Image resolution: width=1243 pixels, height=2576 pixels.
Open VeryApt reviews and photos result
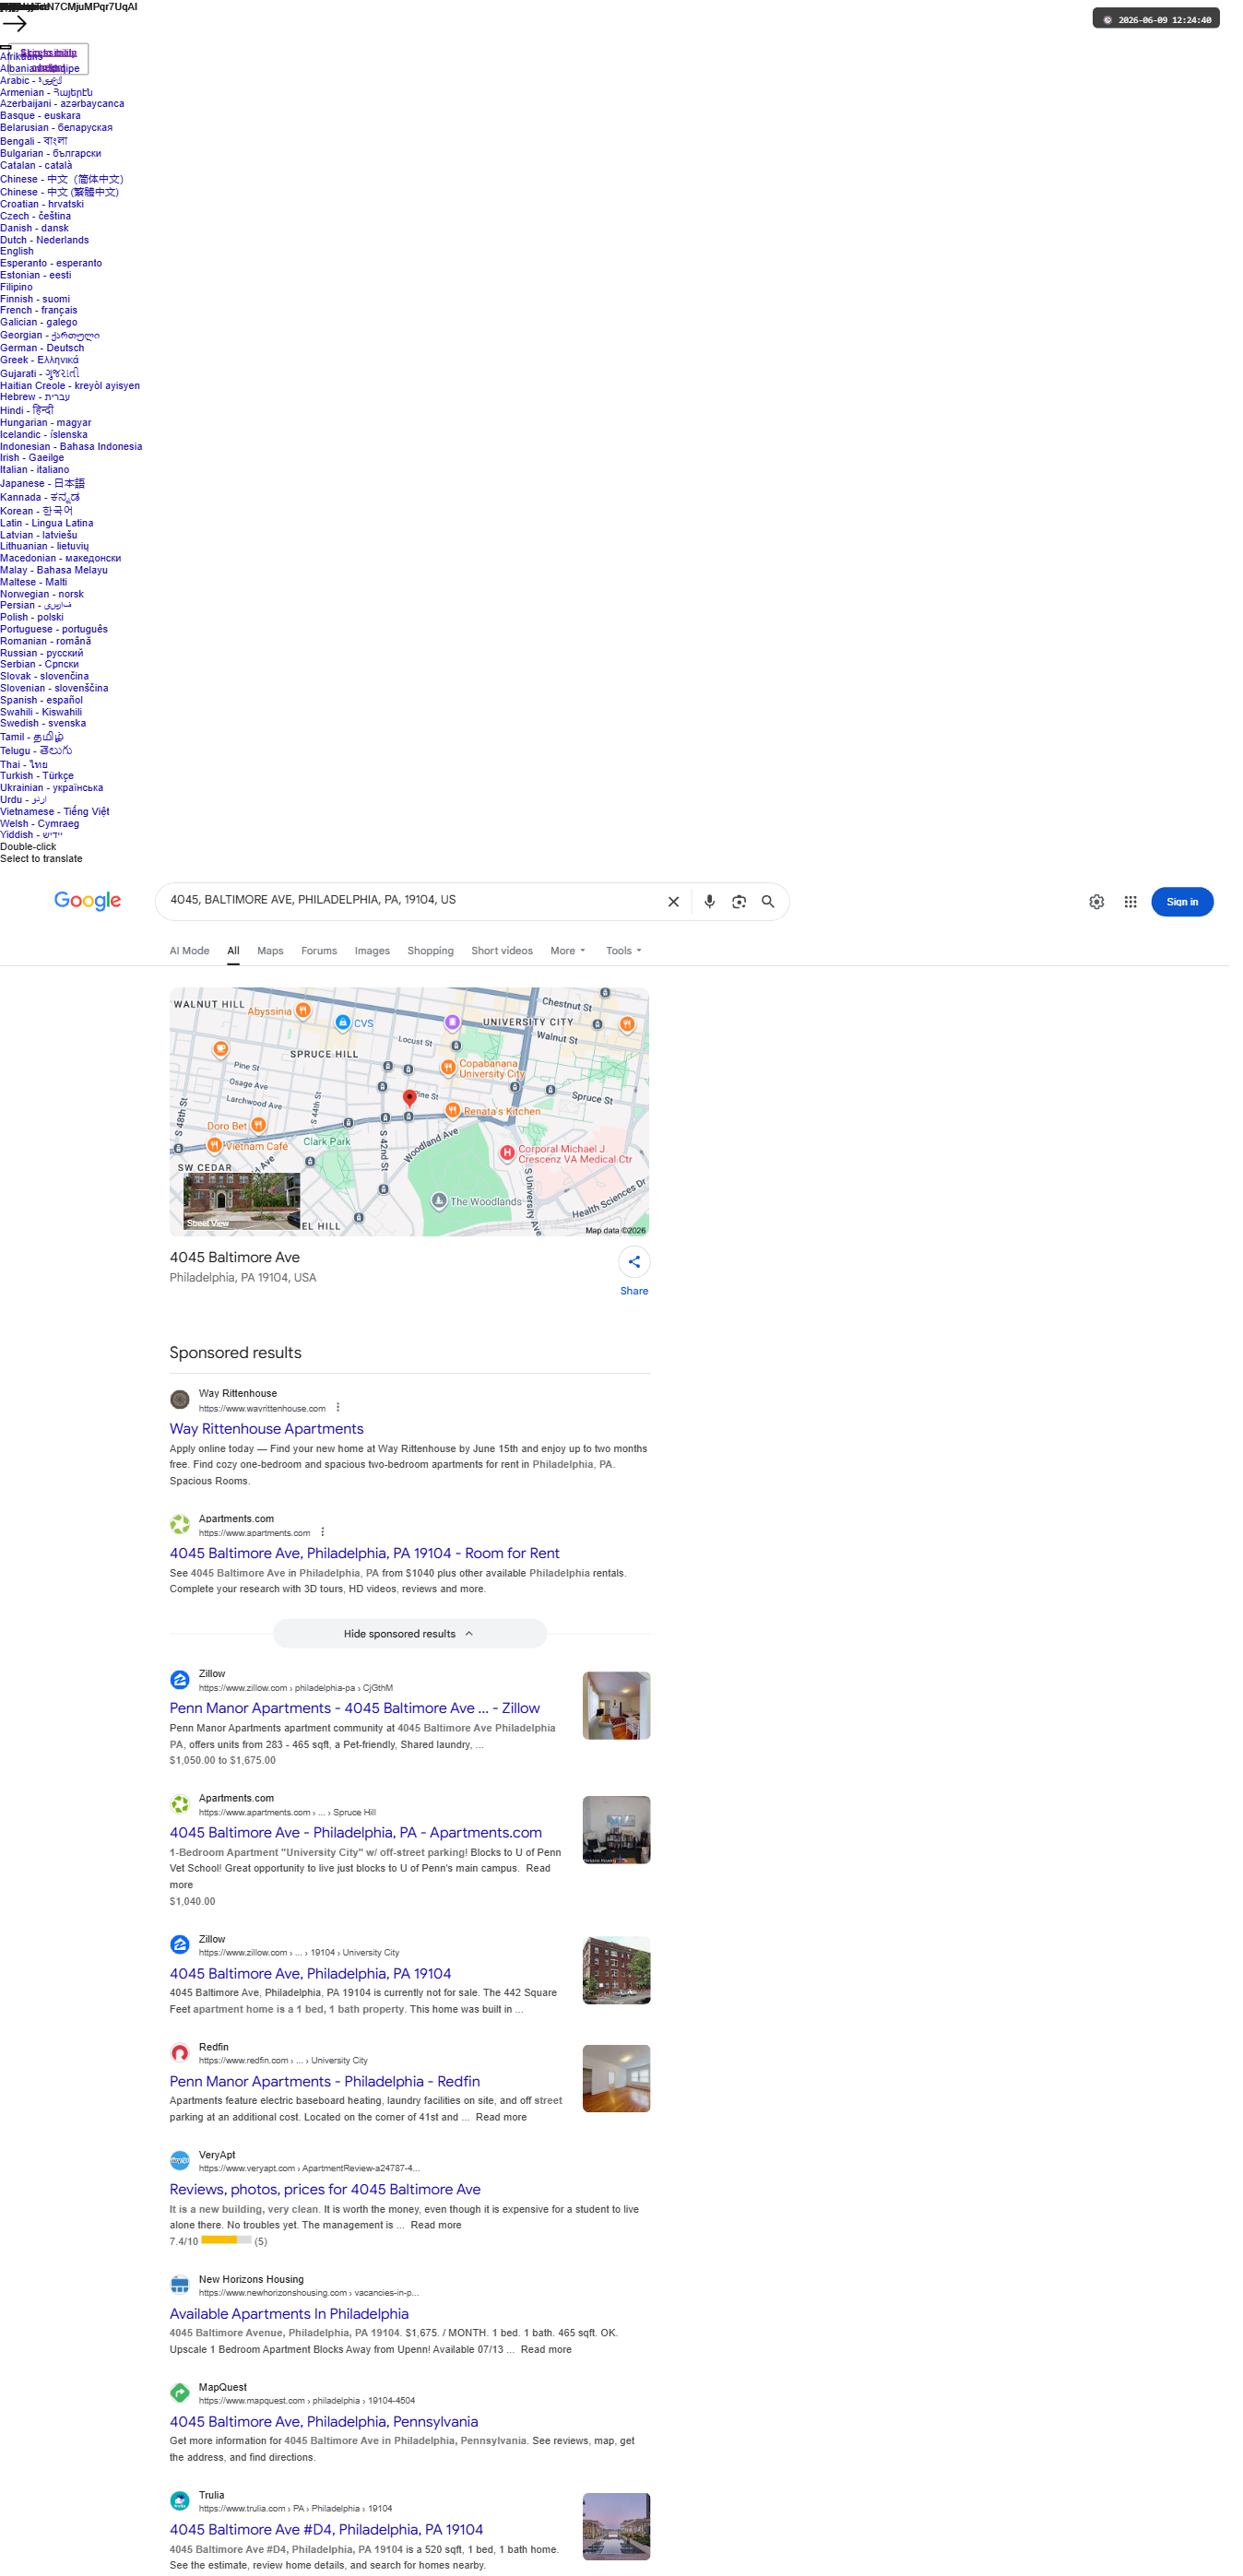click(x=325, y=2189)
